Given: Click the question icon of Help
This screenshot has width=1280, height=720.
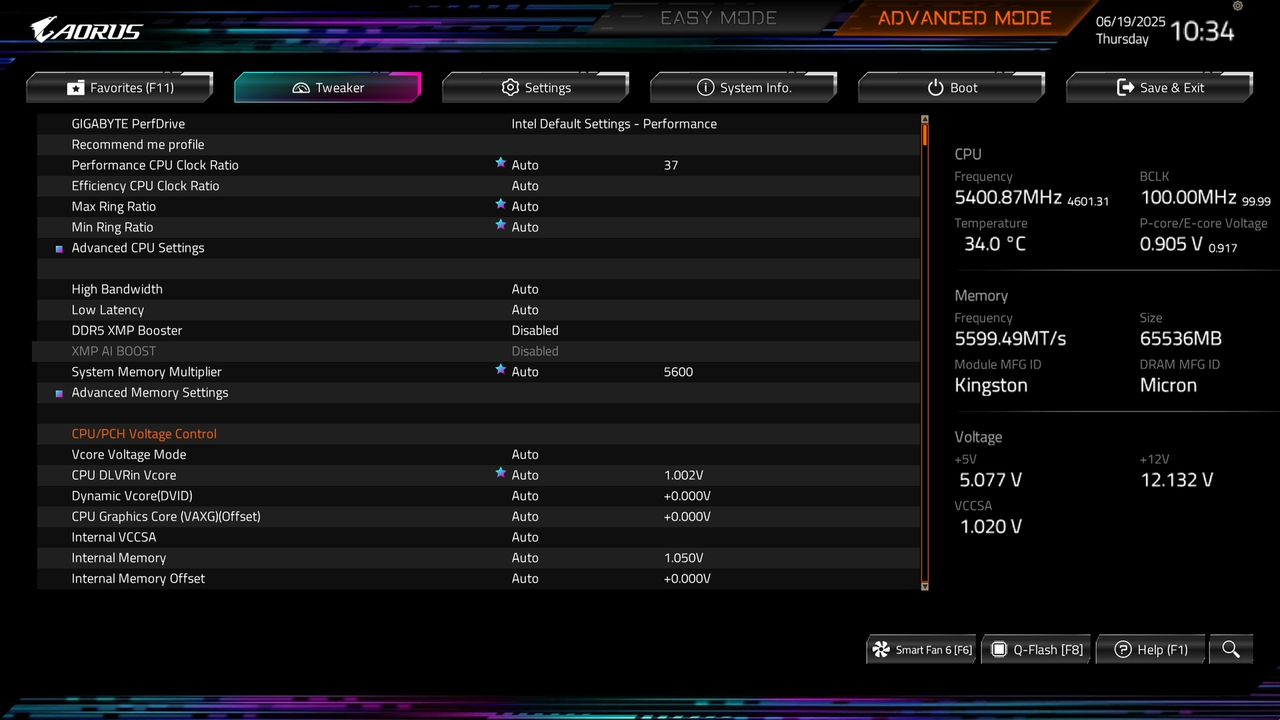Looking at the screenshot, I should click(1123, 649).
